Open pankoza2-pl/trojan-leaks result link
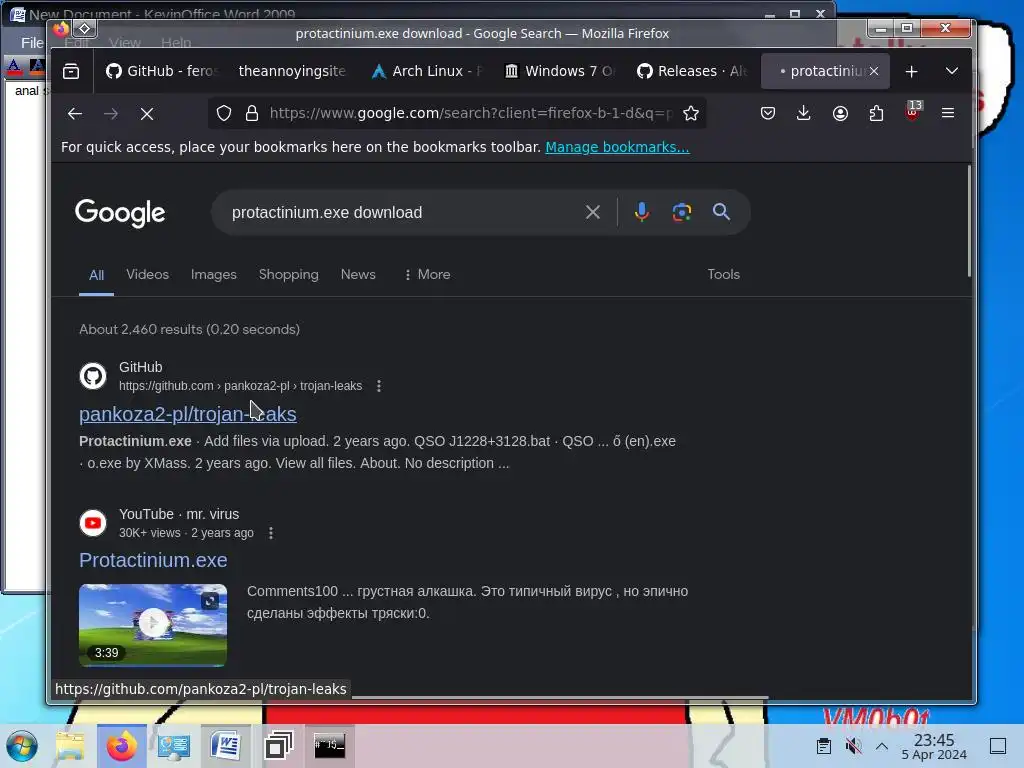The height and width of the screenshot is (768, 1024). click(x=188, y=414)
